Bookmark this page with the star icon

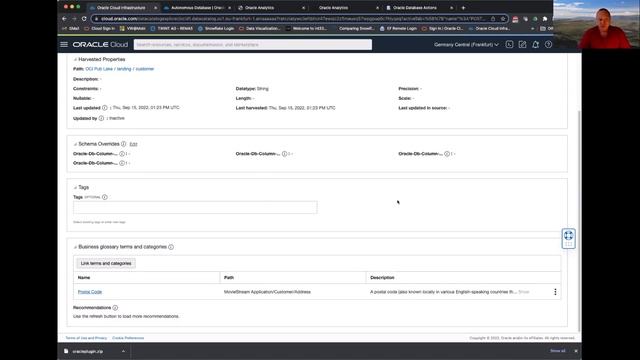tap(503, 19)
